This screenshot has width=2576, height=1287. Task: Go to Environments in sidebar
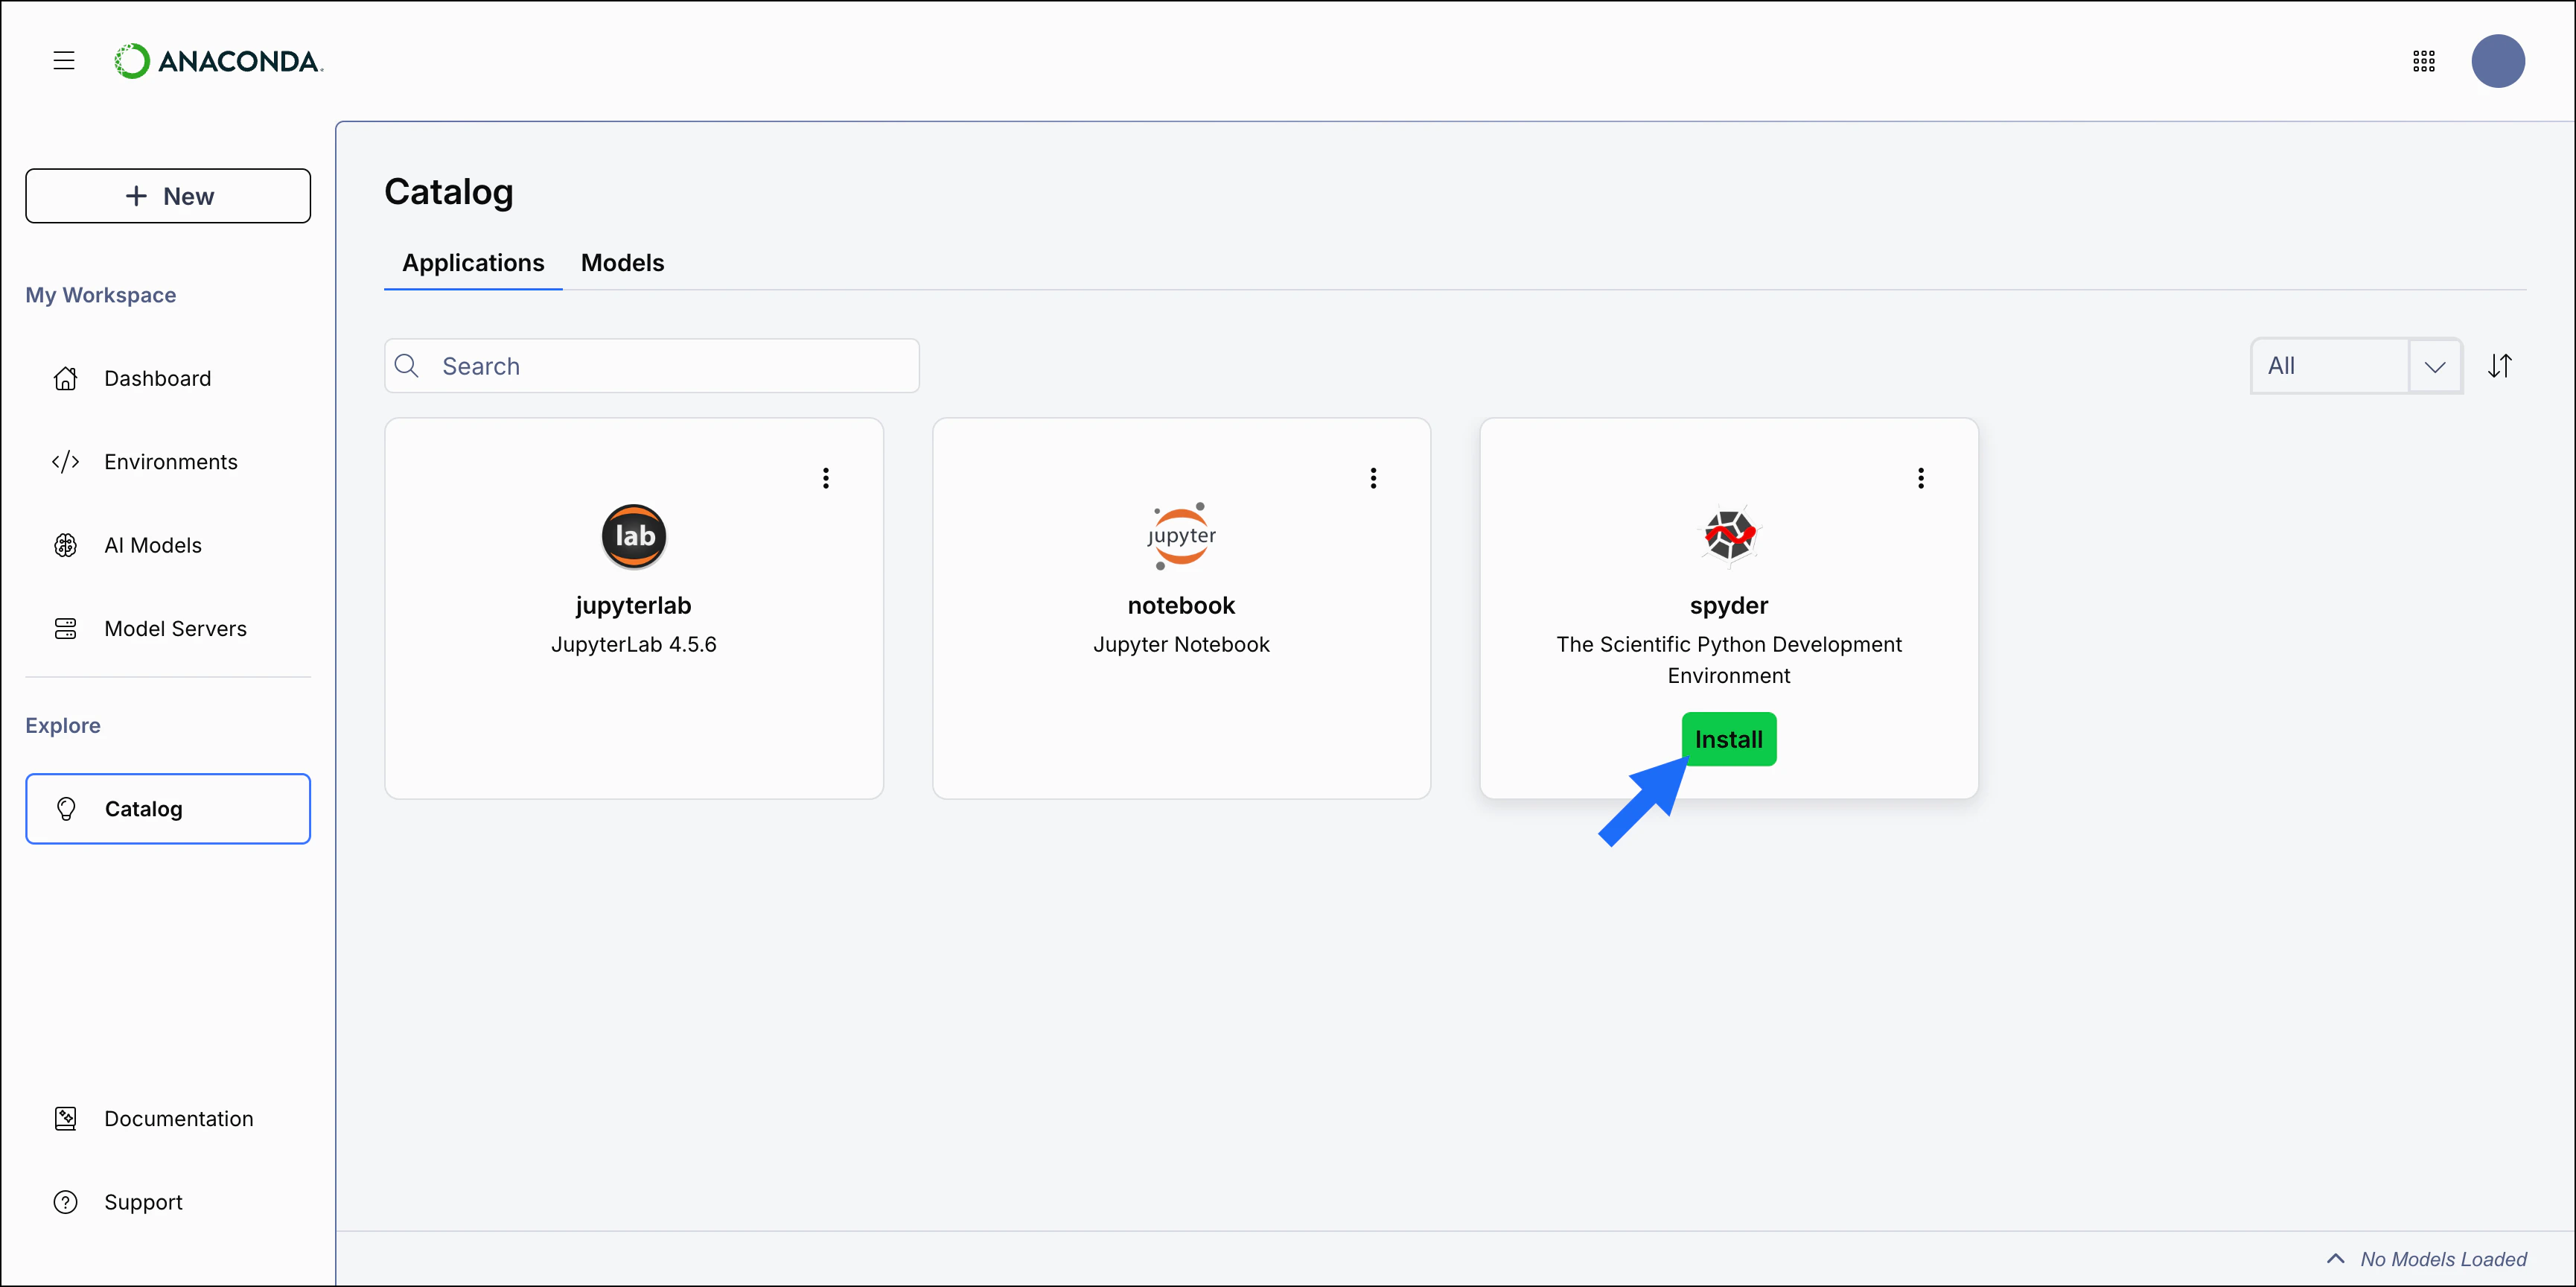tap(170, 462)
